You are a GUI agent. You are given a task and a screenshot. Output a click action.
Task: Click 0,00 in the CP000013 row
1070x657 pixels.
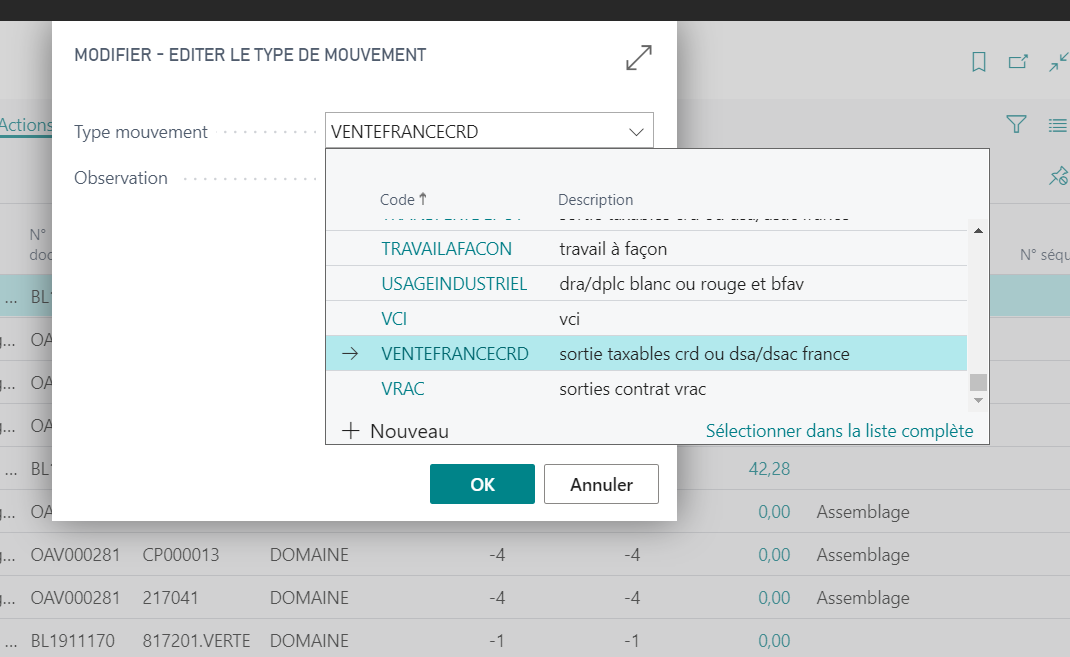pyautogui.click(x=774, y=555)
